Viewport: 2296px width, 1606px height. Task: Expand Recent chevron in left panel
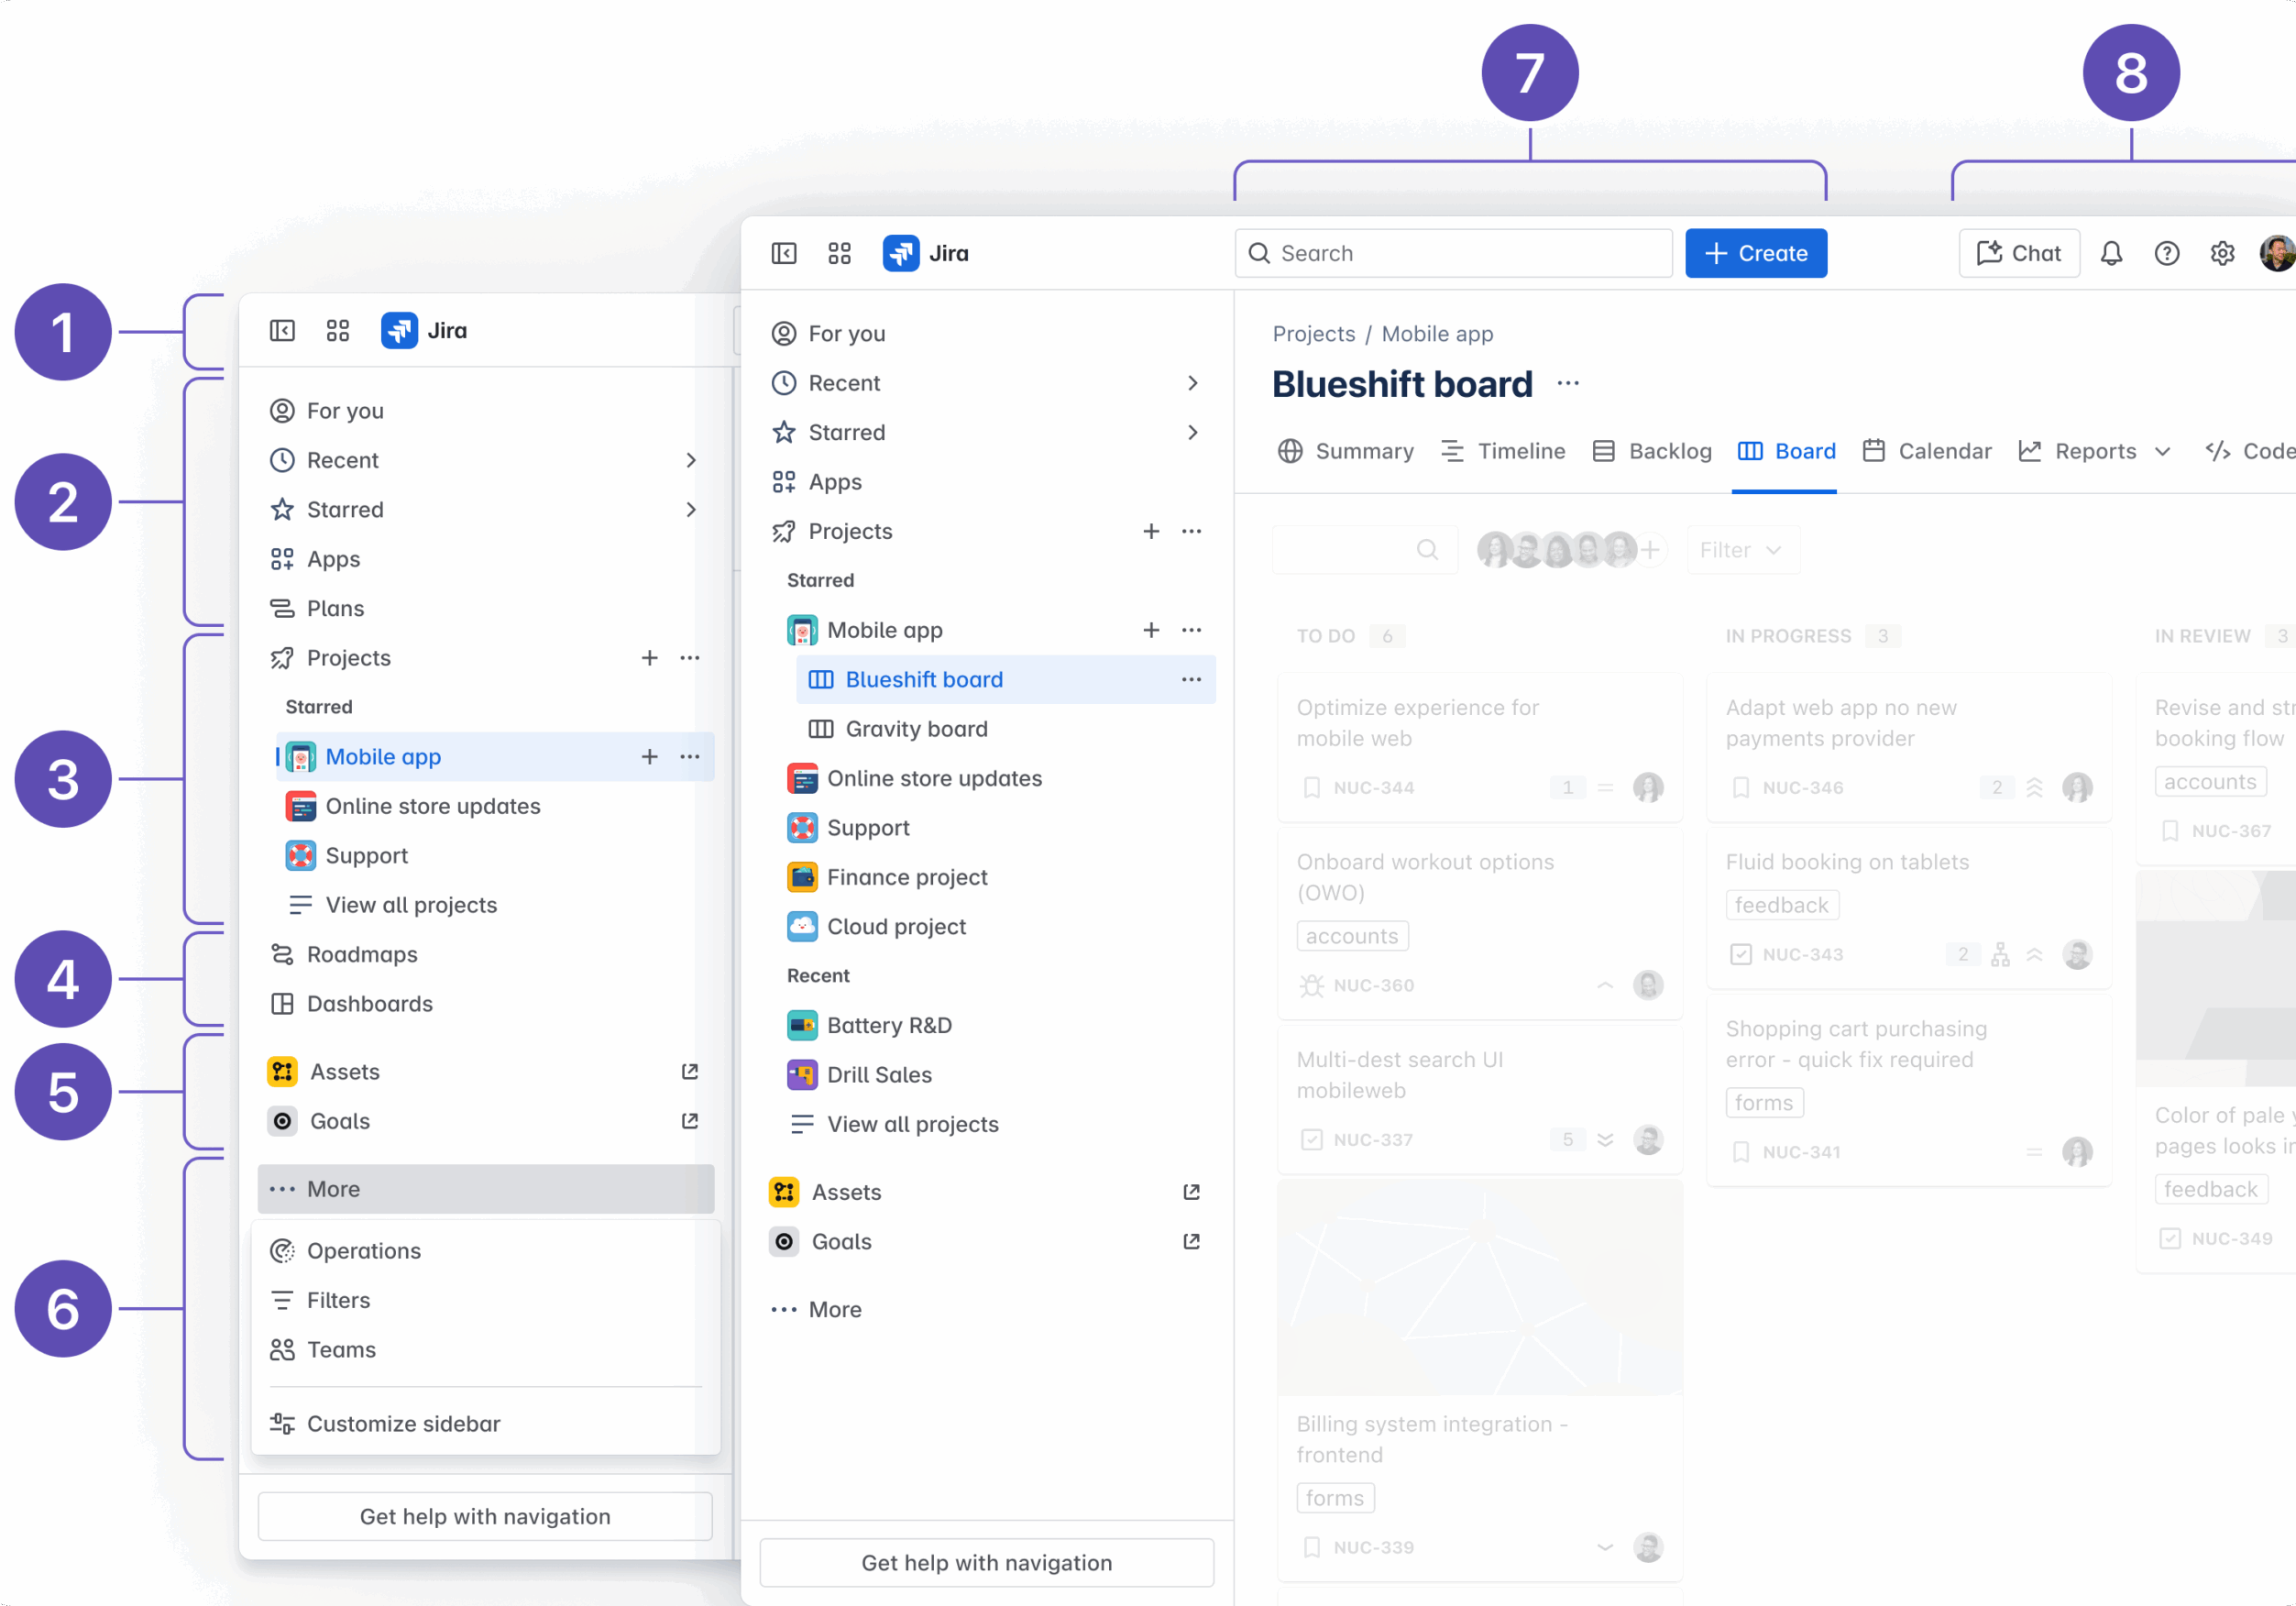tap(689, 460)
